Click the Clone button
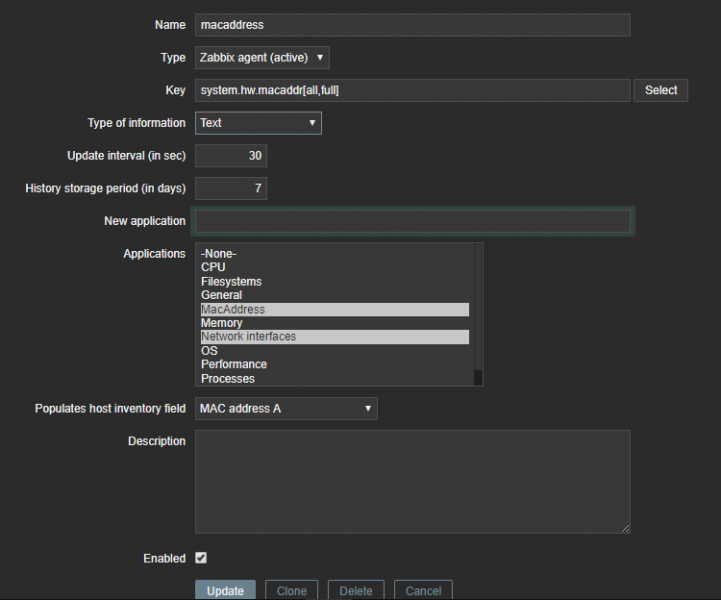Image resolution: width=721 pixels, height=600 pixels. (292, 590)
